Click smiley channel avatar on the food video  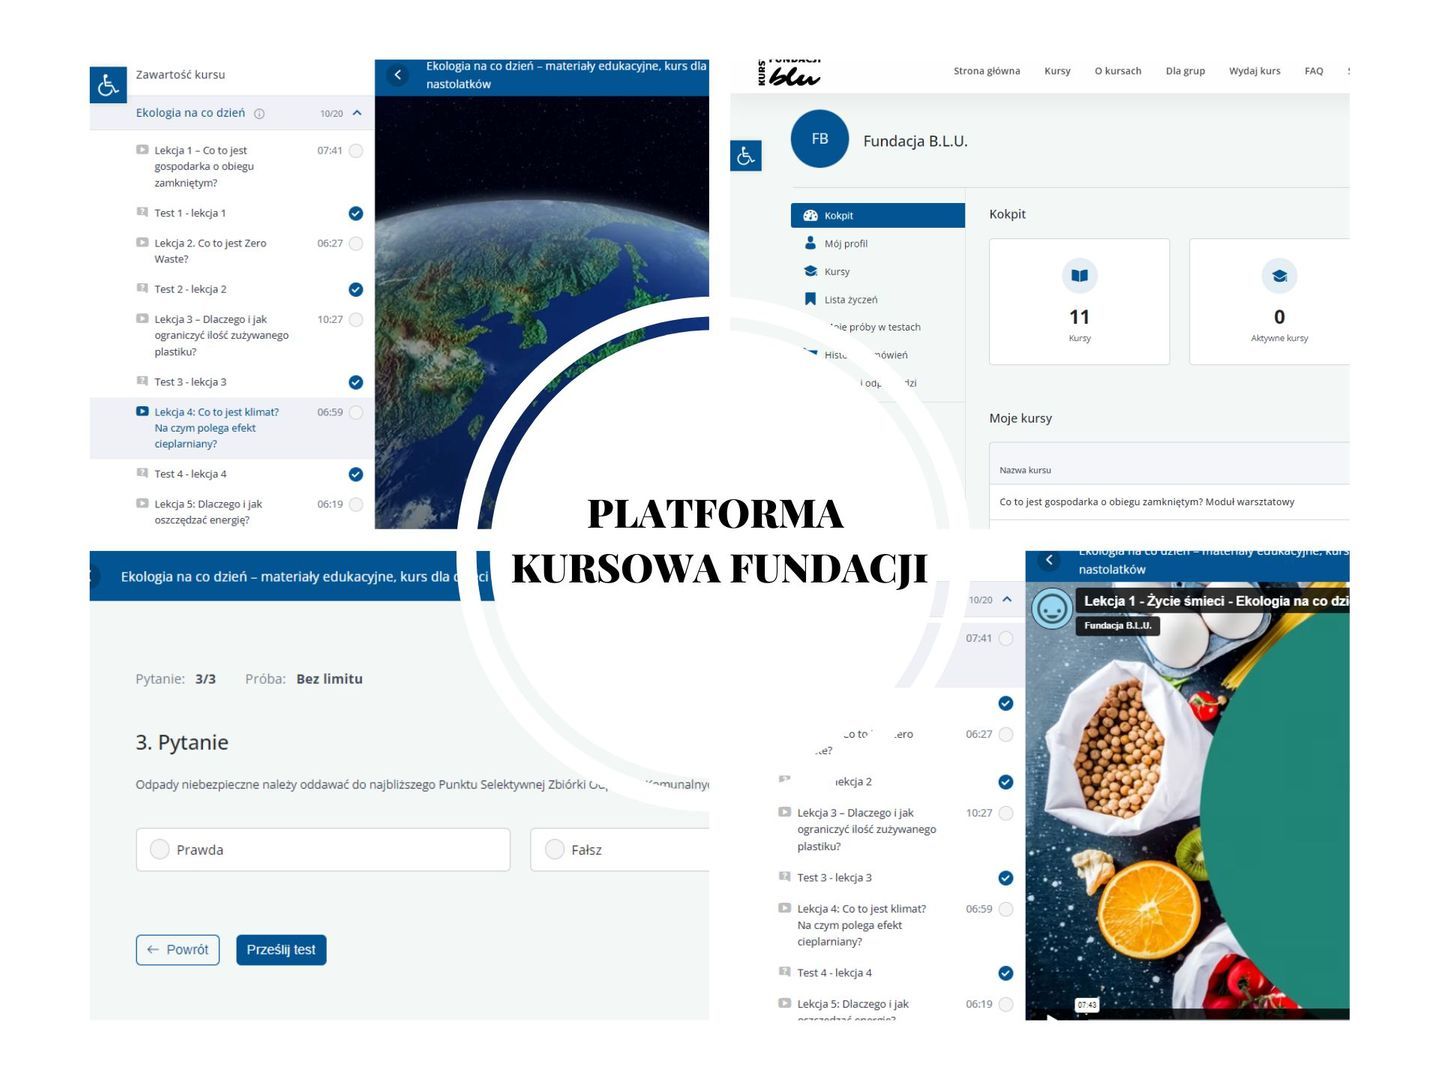click(1052, 608)
